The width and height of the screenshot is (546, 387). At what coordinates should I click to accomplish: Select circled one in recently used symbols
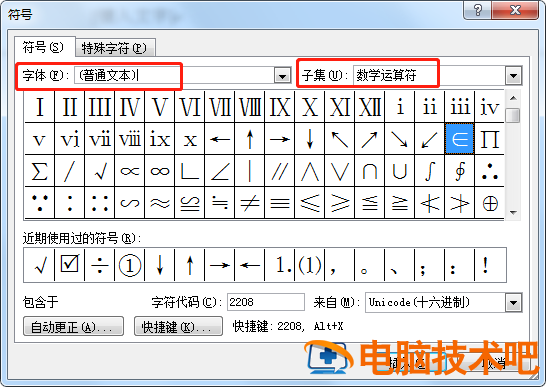pyautogui.click(x=130, y=265)
